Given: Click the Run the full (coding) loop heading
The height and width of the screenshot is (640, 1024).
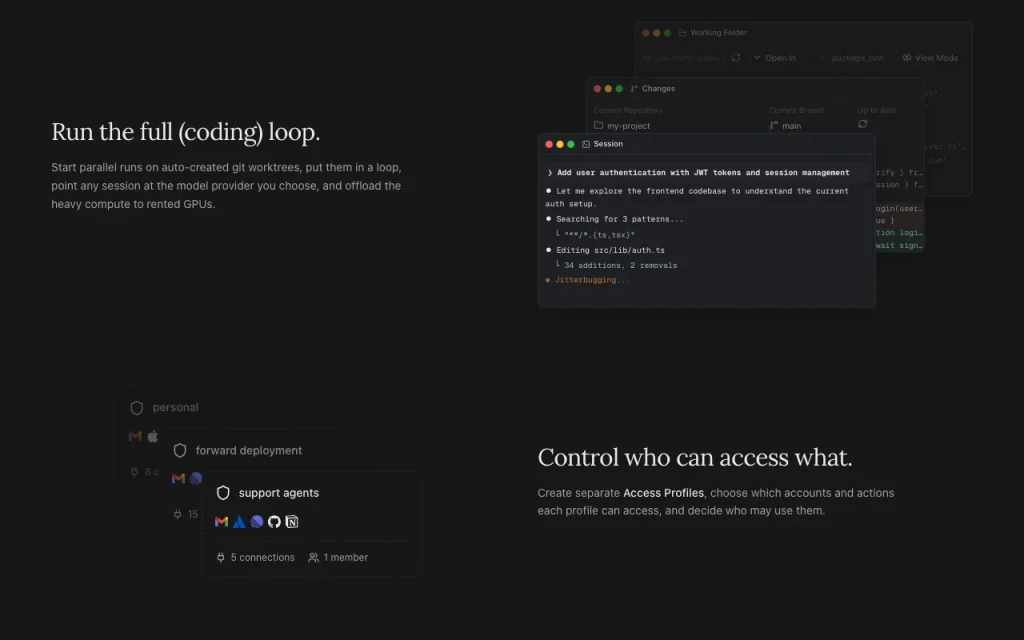Looking at the screenshot, I should click(x=185, y=132).
